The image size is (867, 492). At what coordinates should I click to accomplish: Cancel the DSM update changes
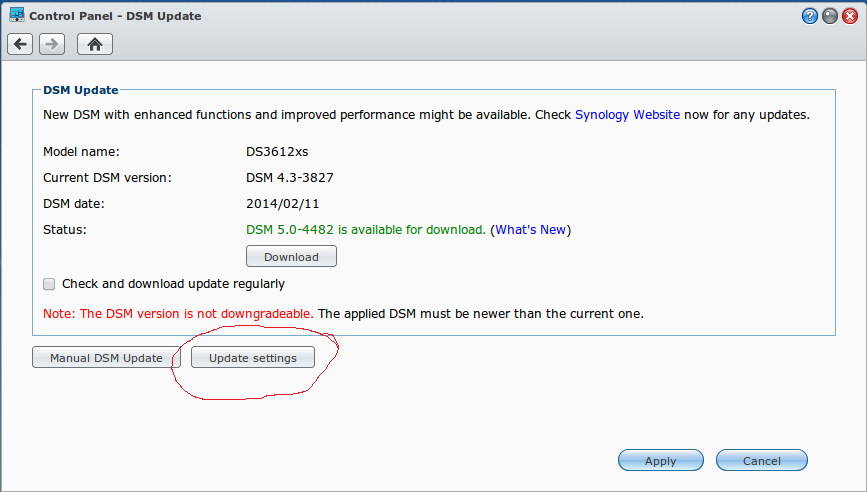(x=761, y=460)
